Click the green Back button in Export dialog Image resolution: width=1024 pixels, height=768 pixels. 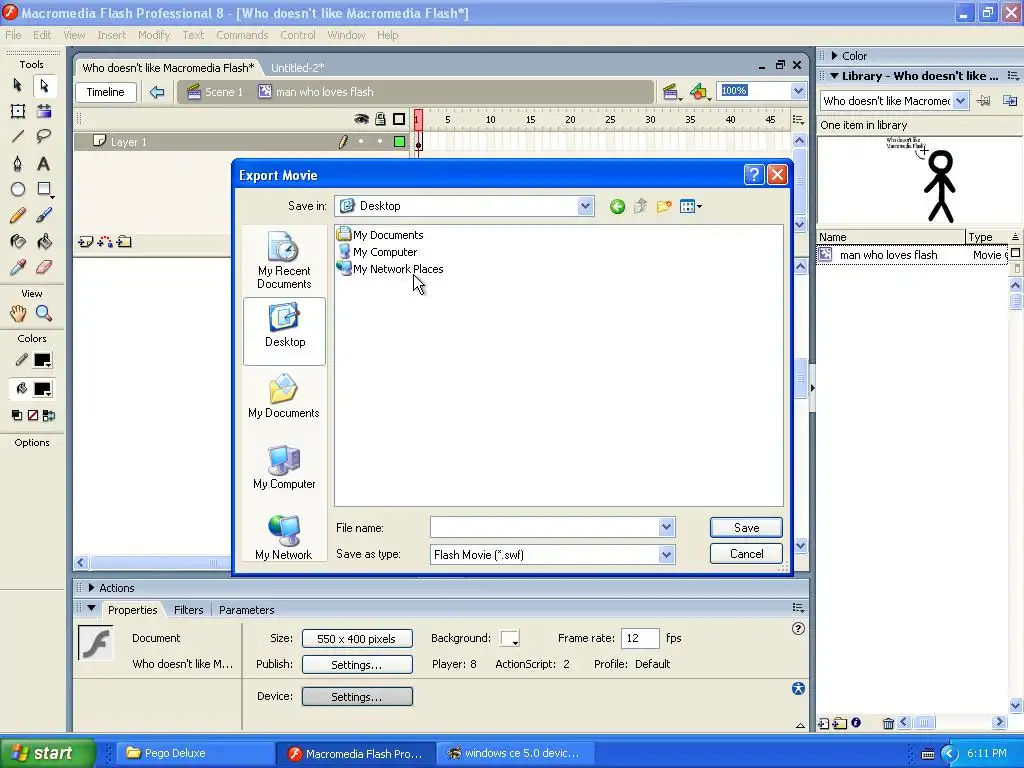(617, 206)
